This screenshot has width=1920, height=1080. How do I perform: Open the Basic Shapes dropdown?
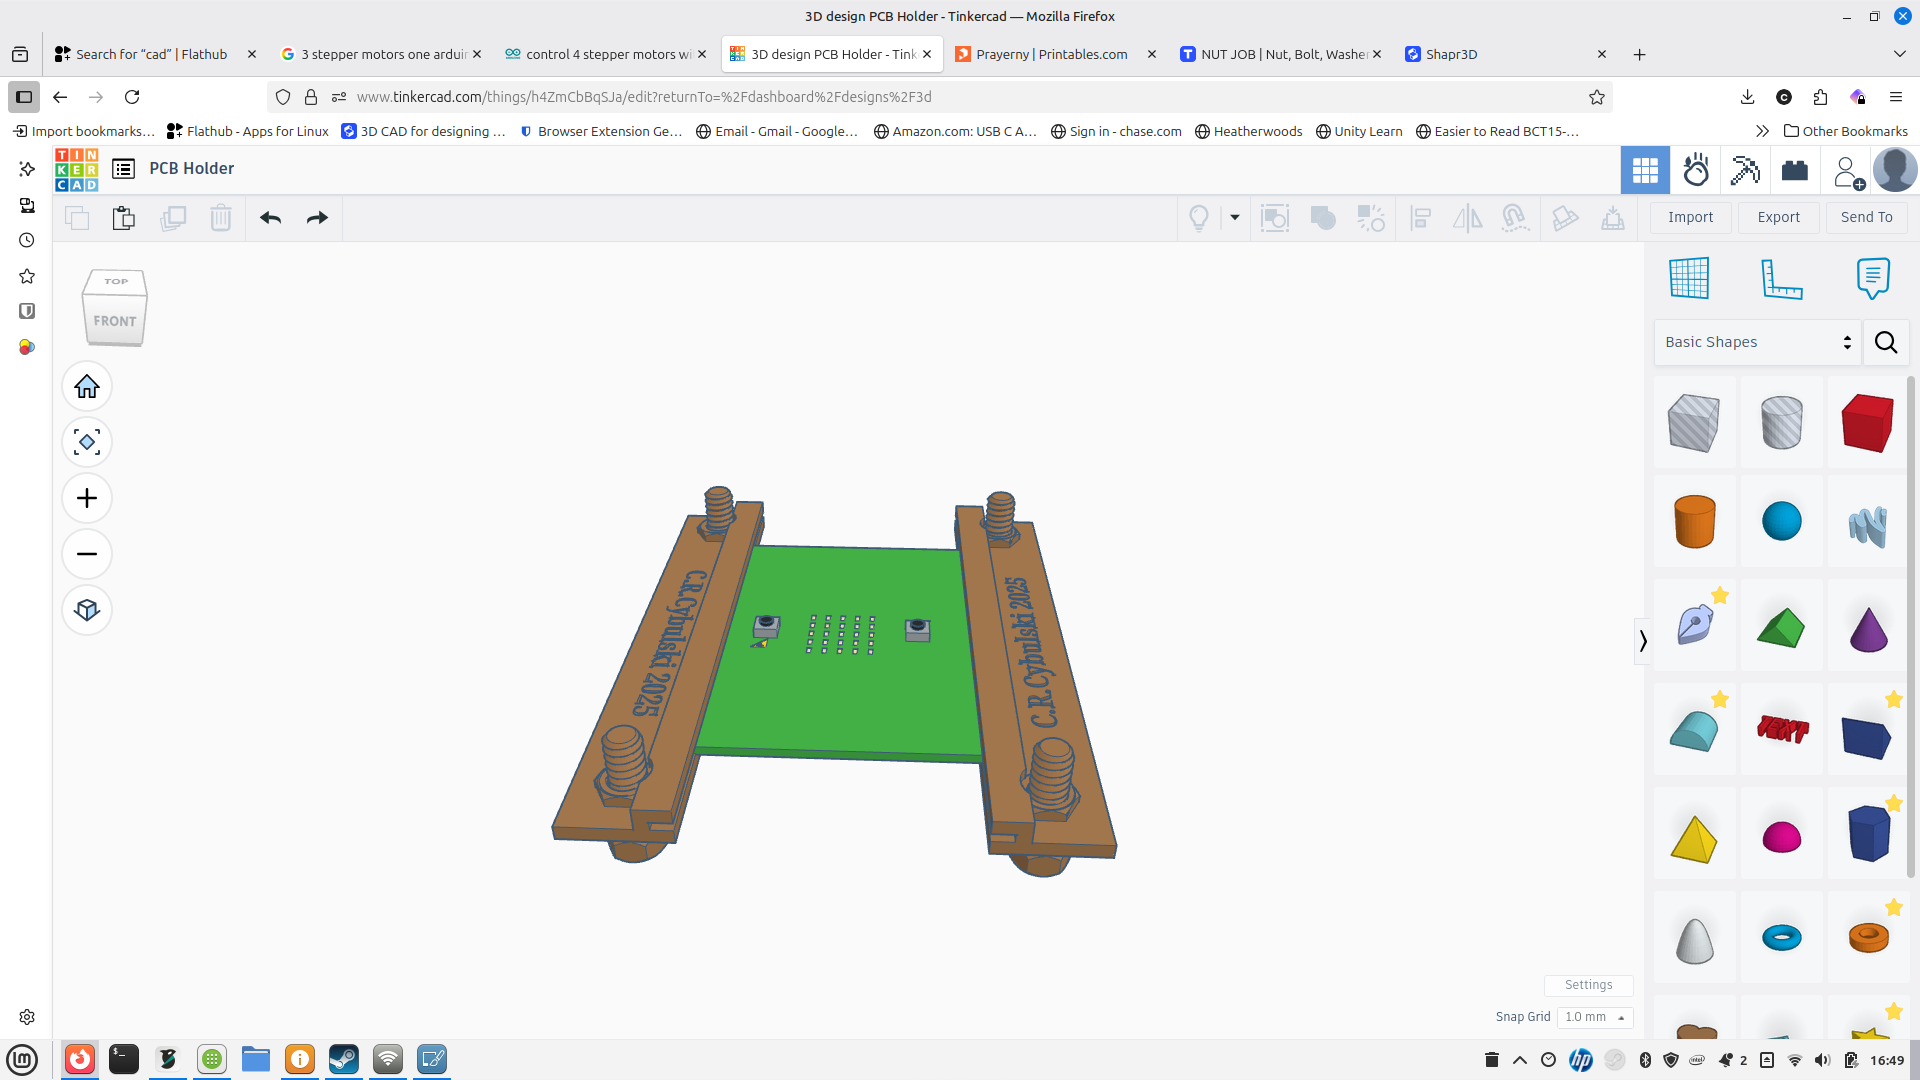pyautogui.click(x=1757, y=342)
